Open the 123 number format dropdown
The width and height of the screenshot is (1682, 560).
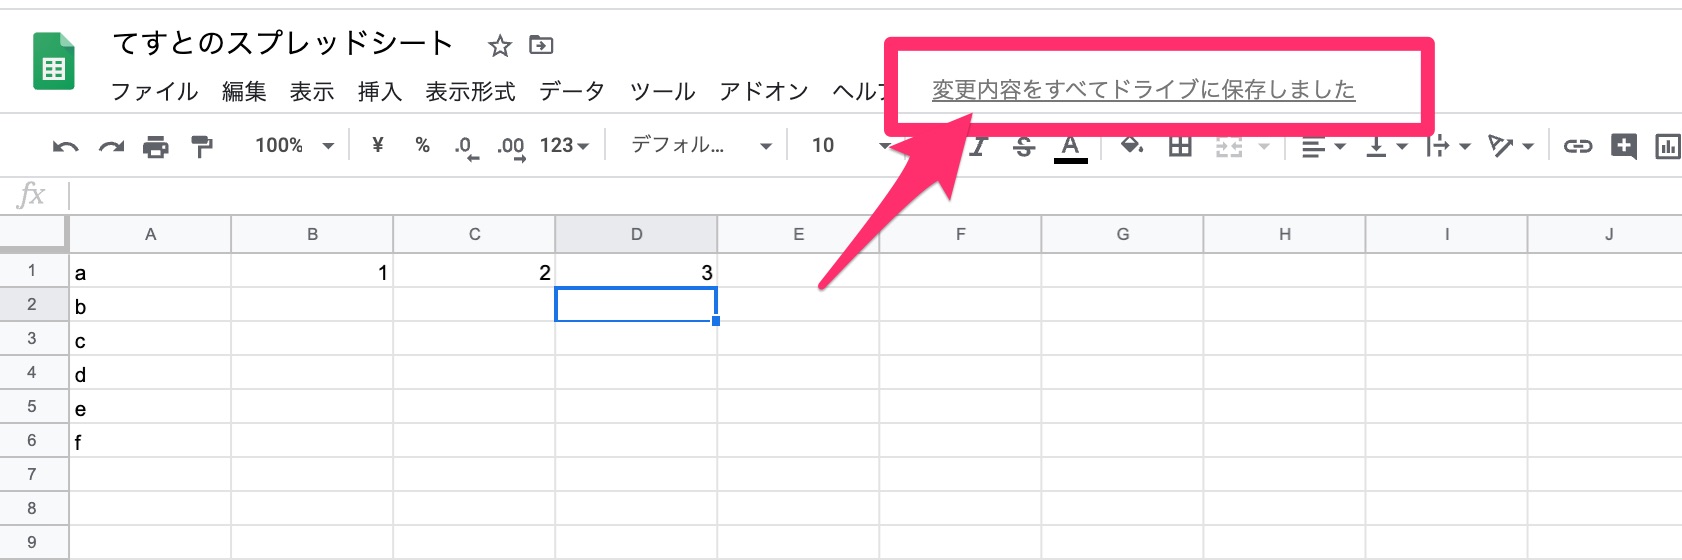[564, 146]
